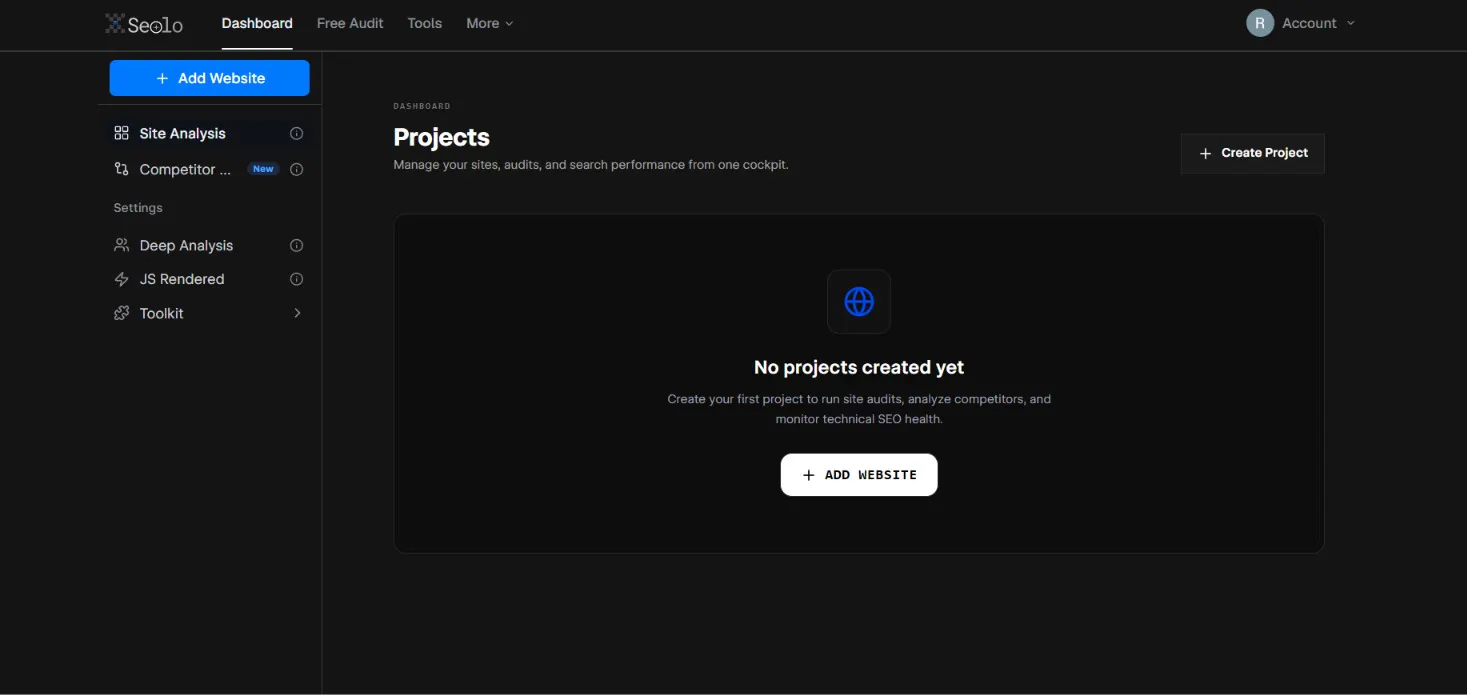Click the Seolo logo
Viewport: 1467px width, 695px height.
pyautogui.click(x=144, y=24)
